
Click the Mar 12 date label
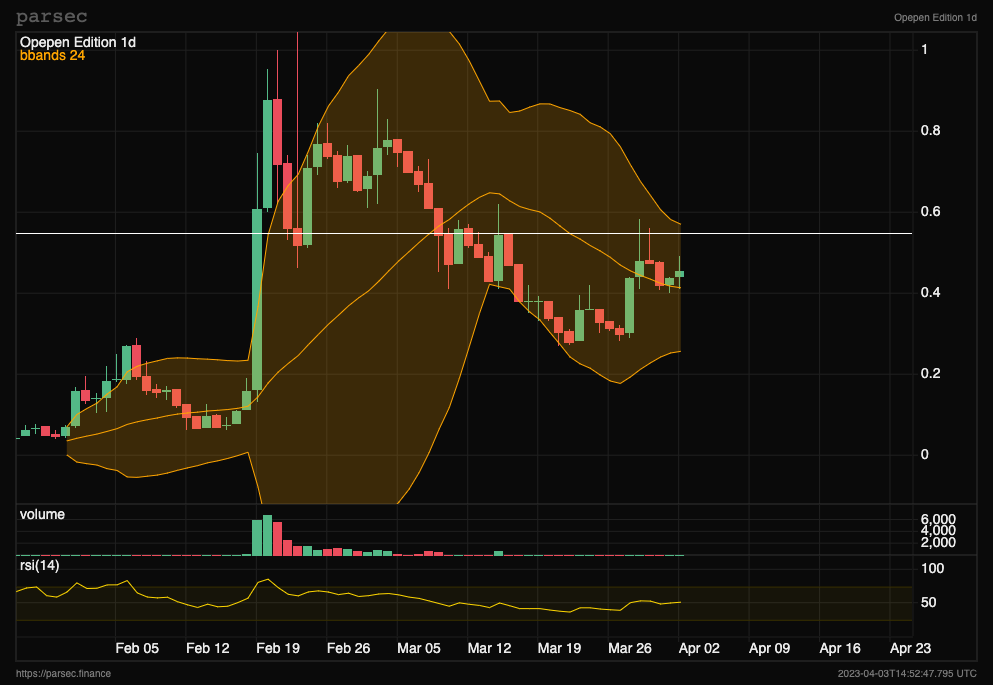pos(489,648)
